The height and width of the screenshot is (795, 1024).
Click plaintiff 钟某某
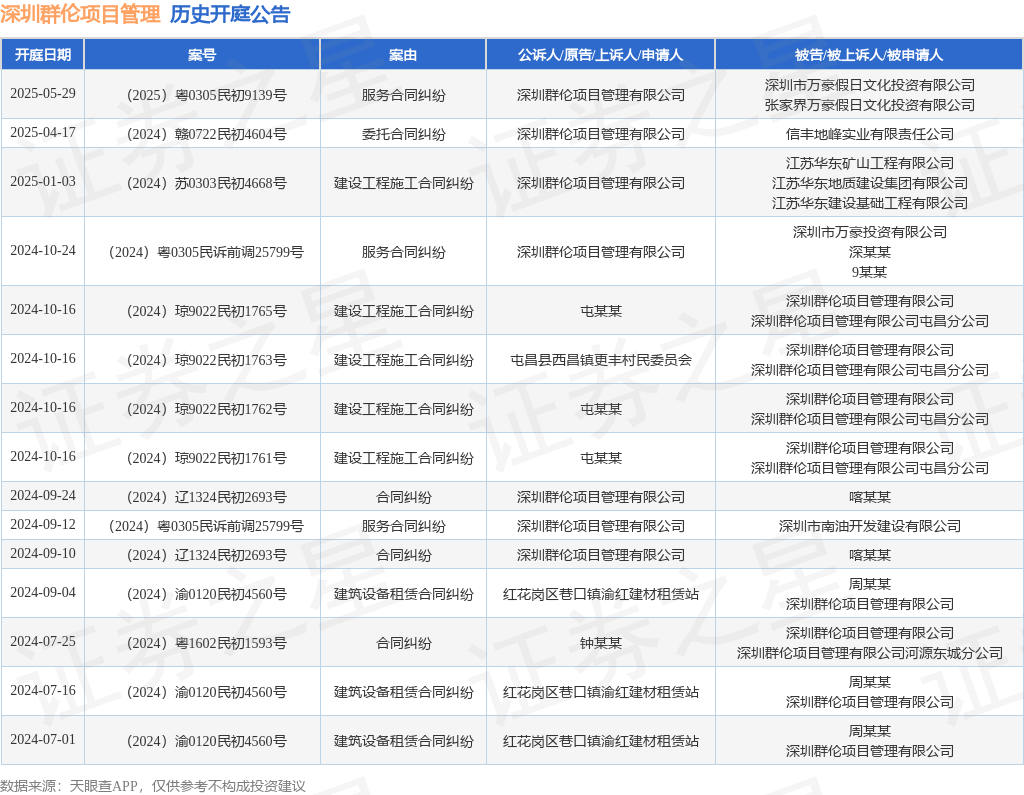[x=601, y=643]
